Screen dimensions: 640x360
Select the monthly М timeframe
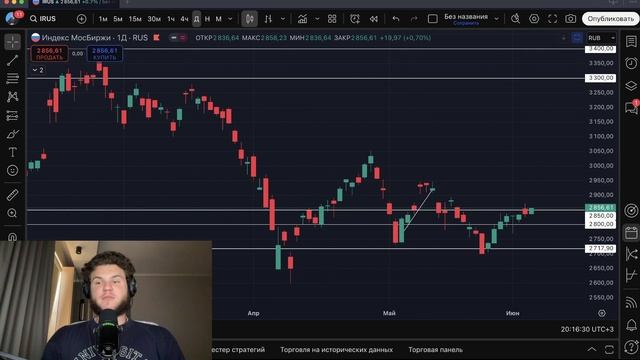(219, 19)
